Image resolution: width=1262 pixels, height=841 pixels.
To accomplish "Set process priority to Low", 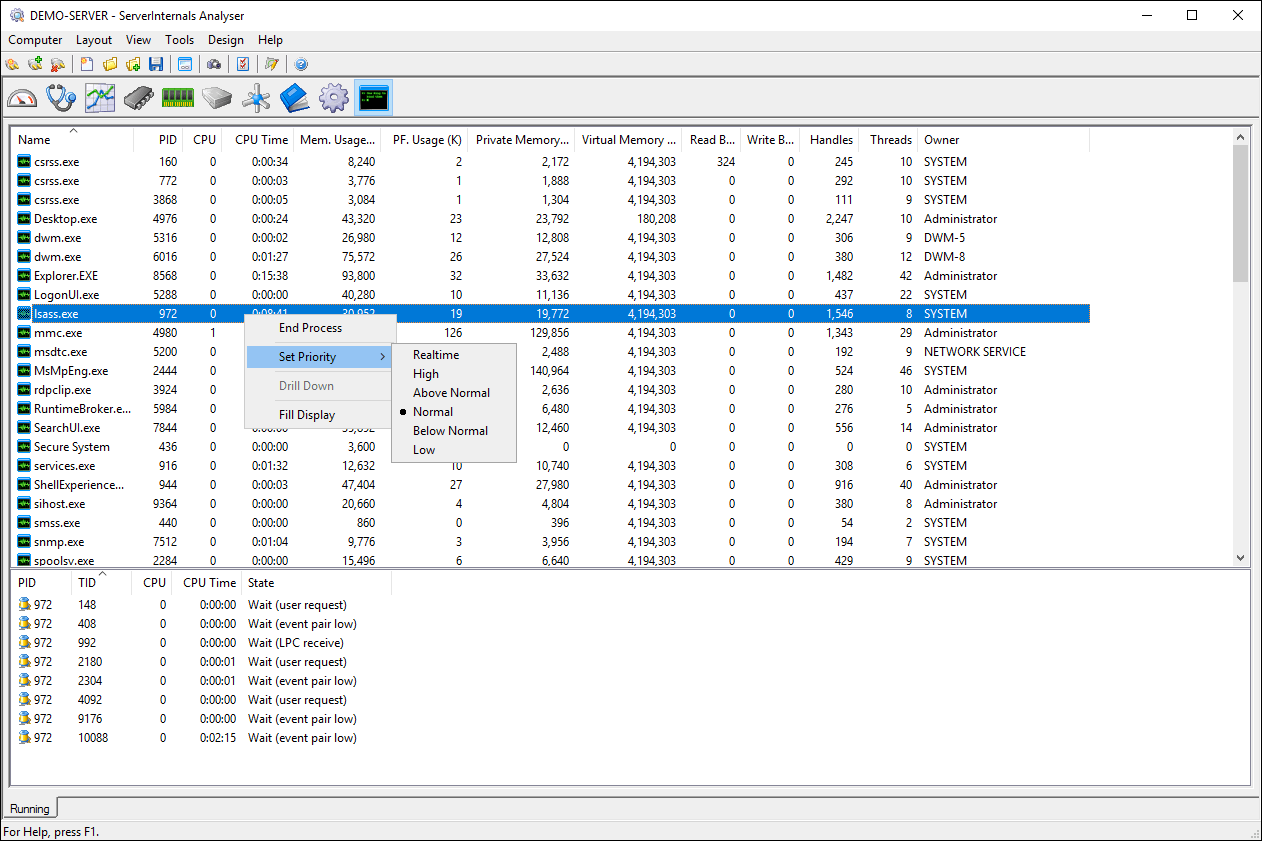I will [x=424, y=450].
